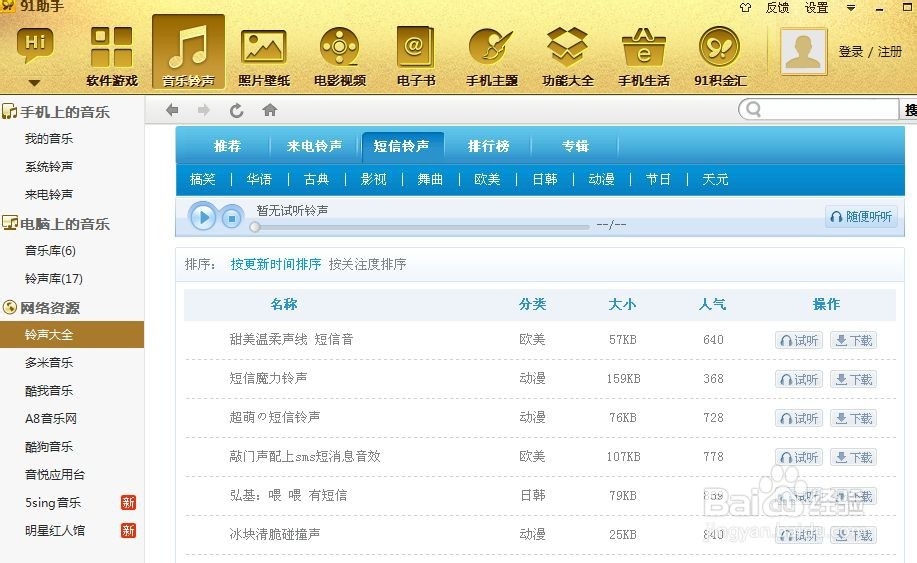Open 5sing音乐 in sidebar
917x563 pixels.
[53, 502]
